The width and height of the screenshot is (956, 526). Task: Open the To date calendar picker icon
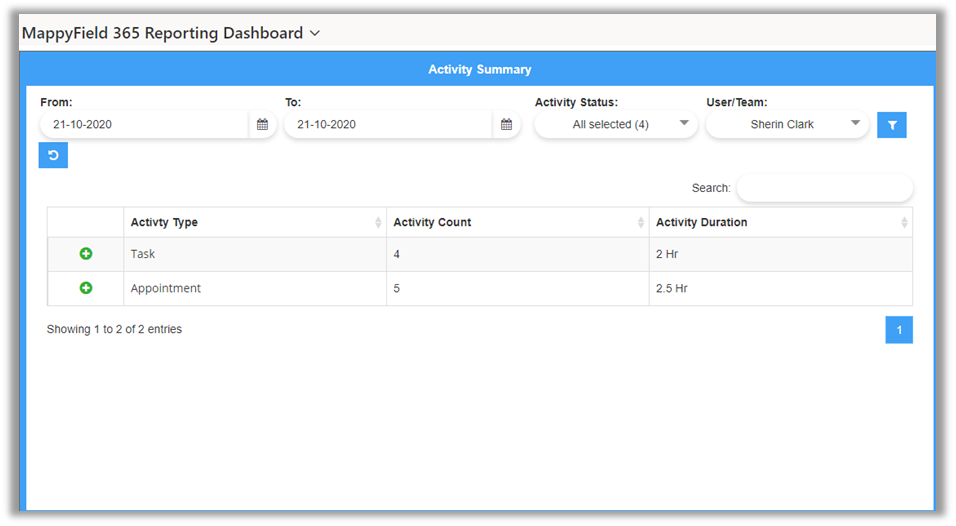(x=506, y=125)
